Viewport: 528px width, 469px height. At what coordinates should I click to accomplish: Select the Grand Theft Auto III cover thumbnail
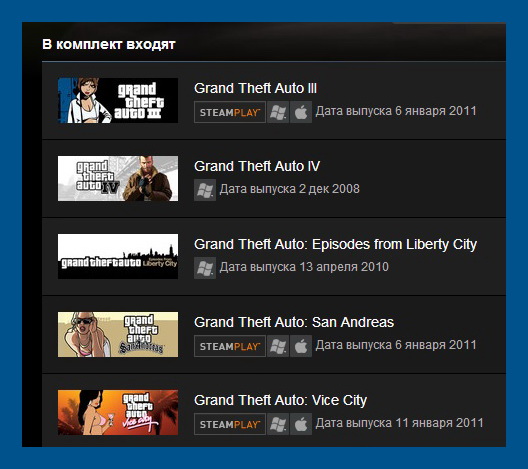pyautogui.click(x=118, y=100)
